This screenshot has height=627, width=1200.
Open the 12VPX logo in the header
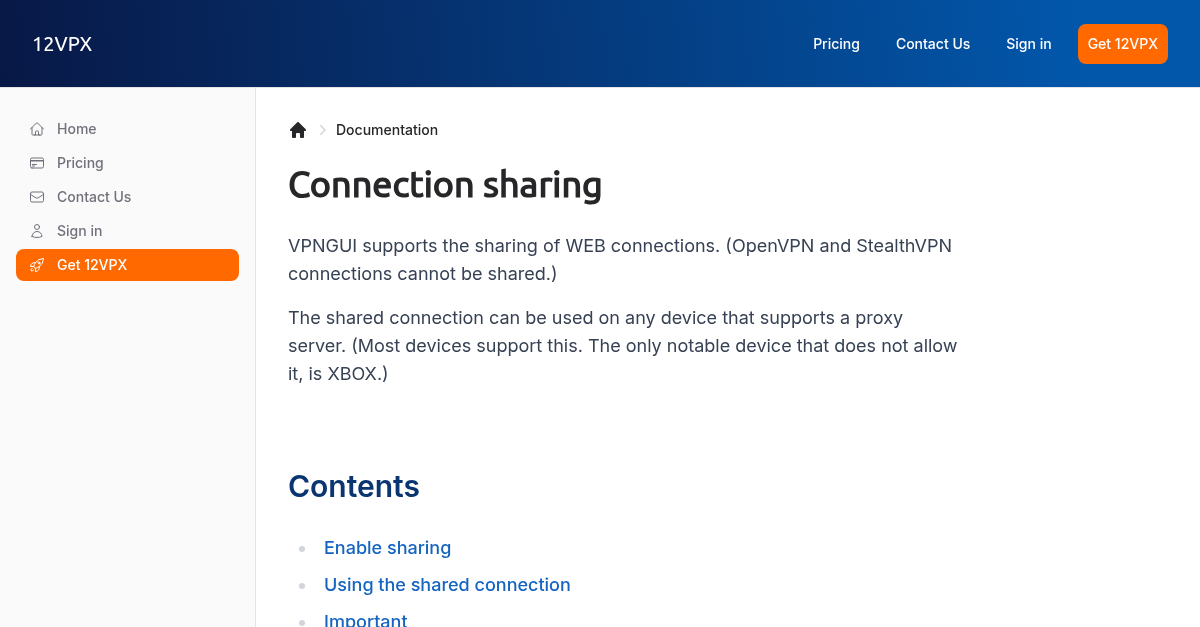point(62,44)
